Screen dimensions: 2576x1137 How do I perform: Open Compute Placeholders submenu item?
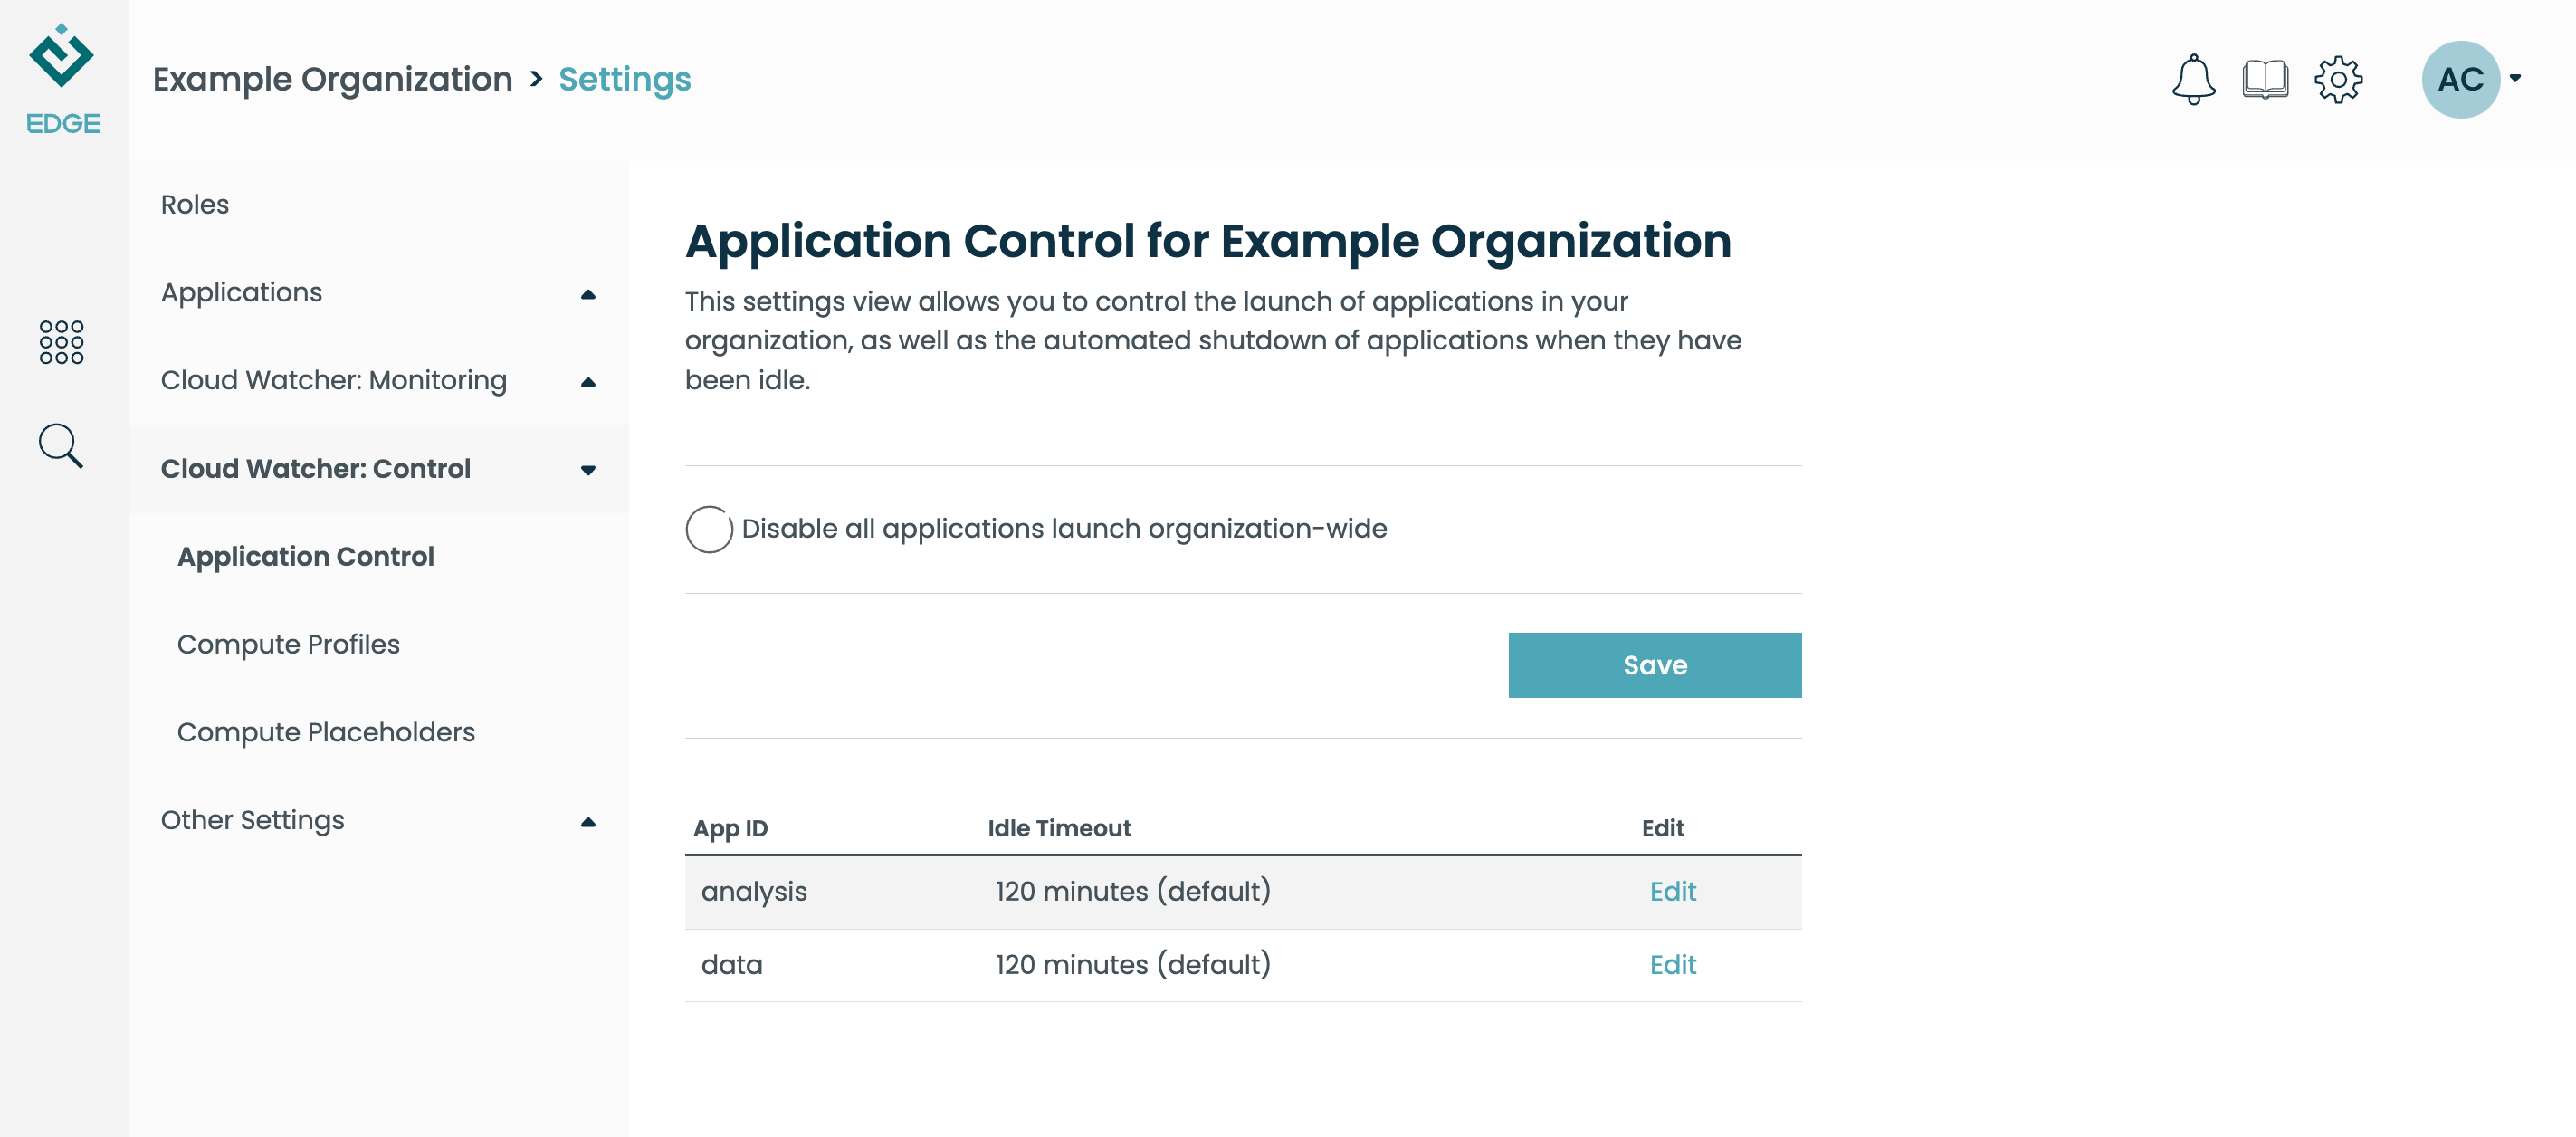pos(326,732)
